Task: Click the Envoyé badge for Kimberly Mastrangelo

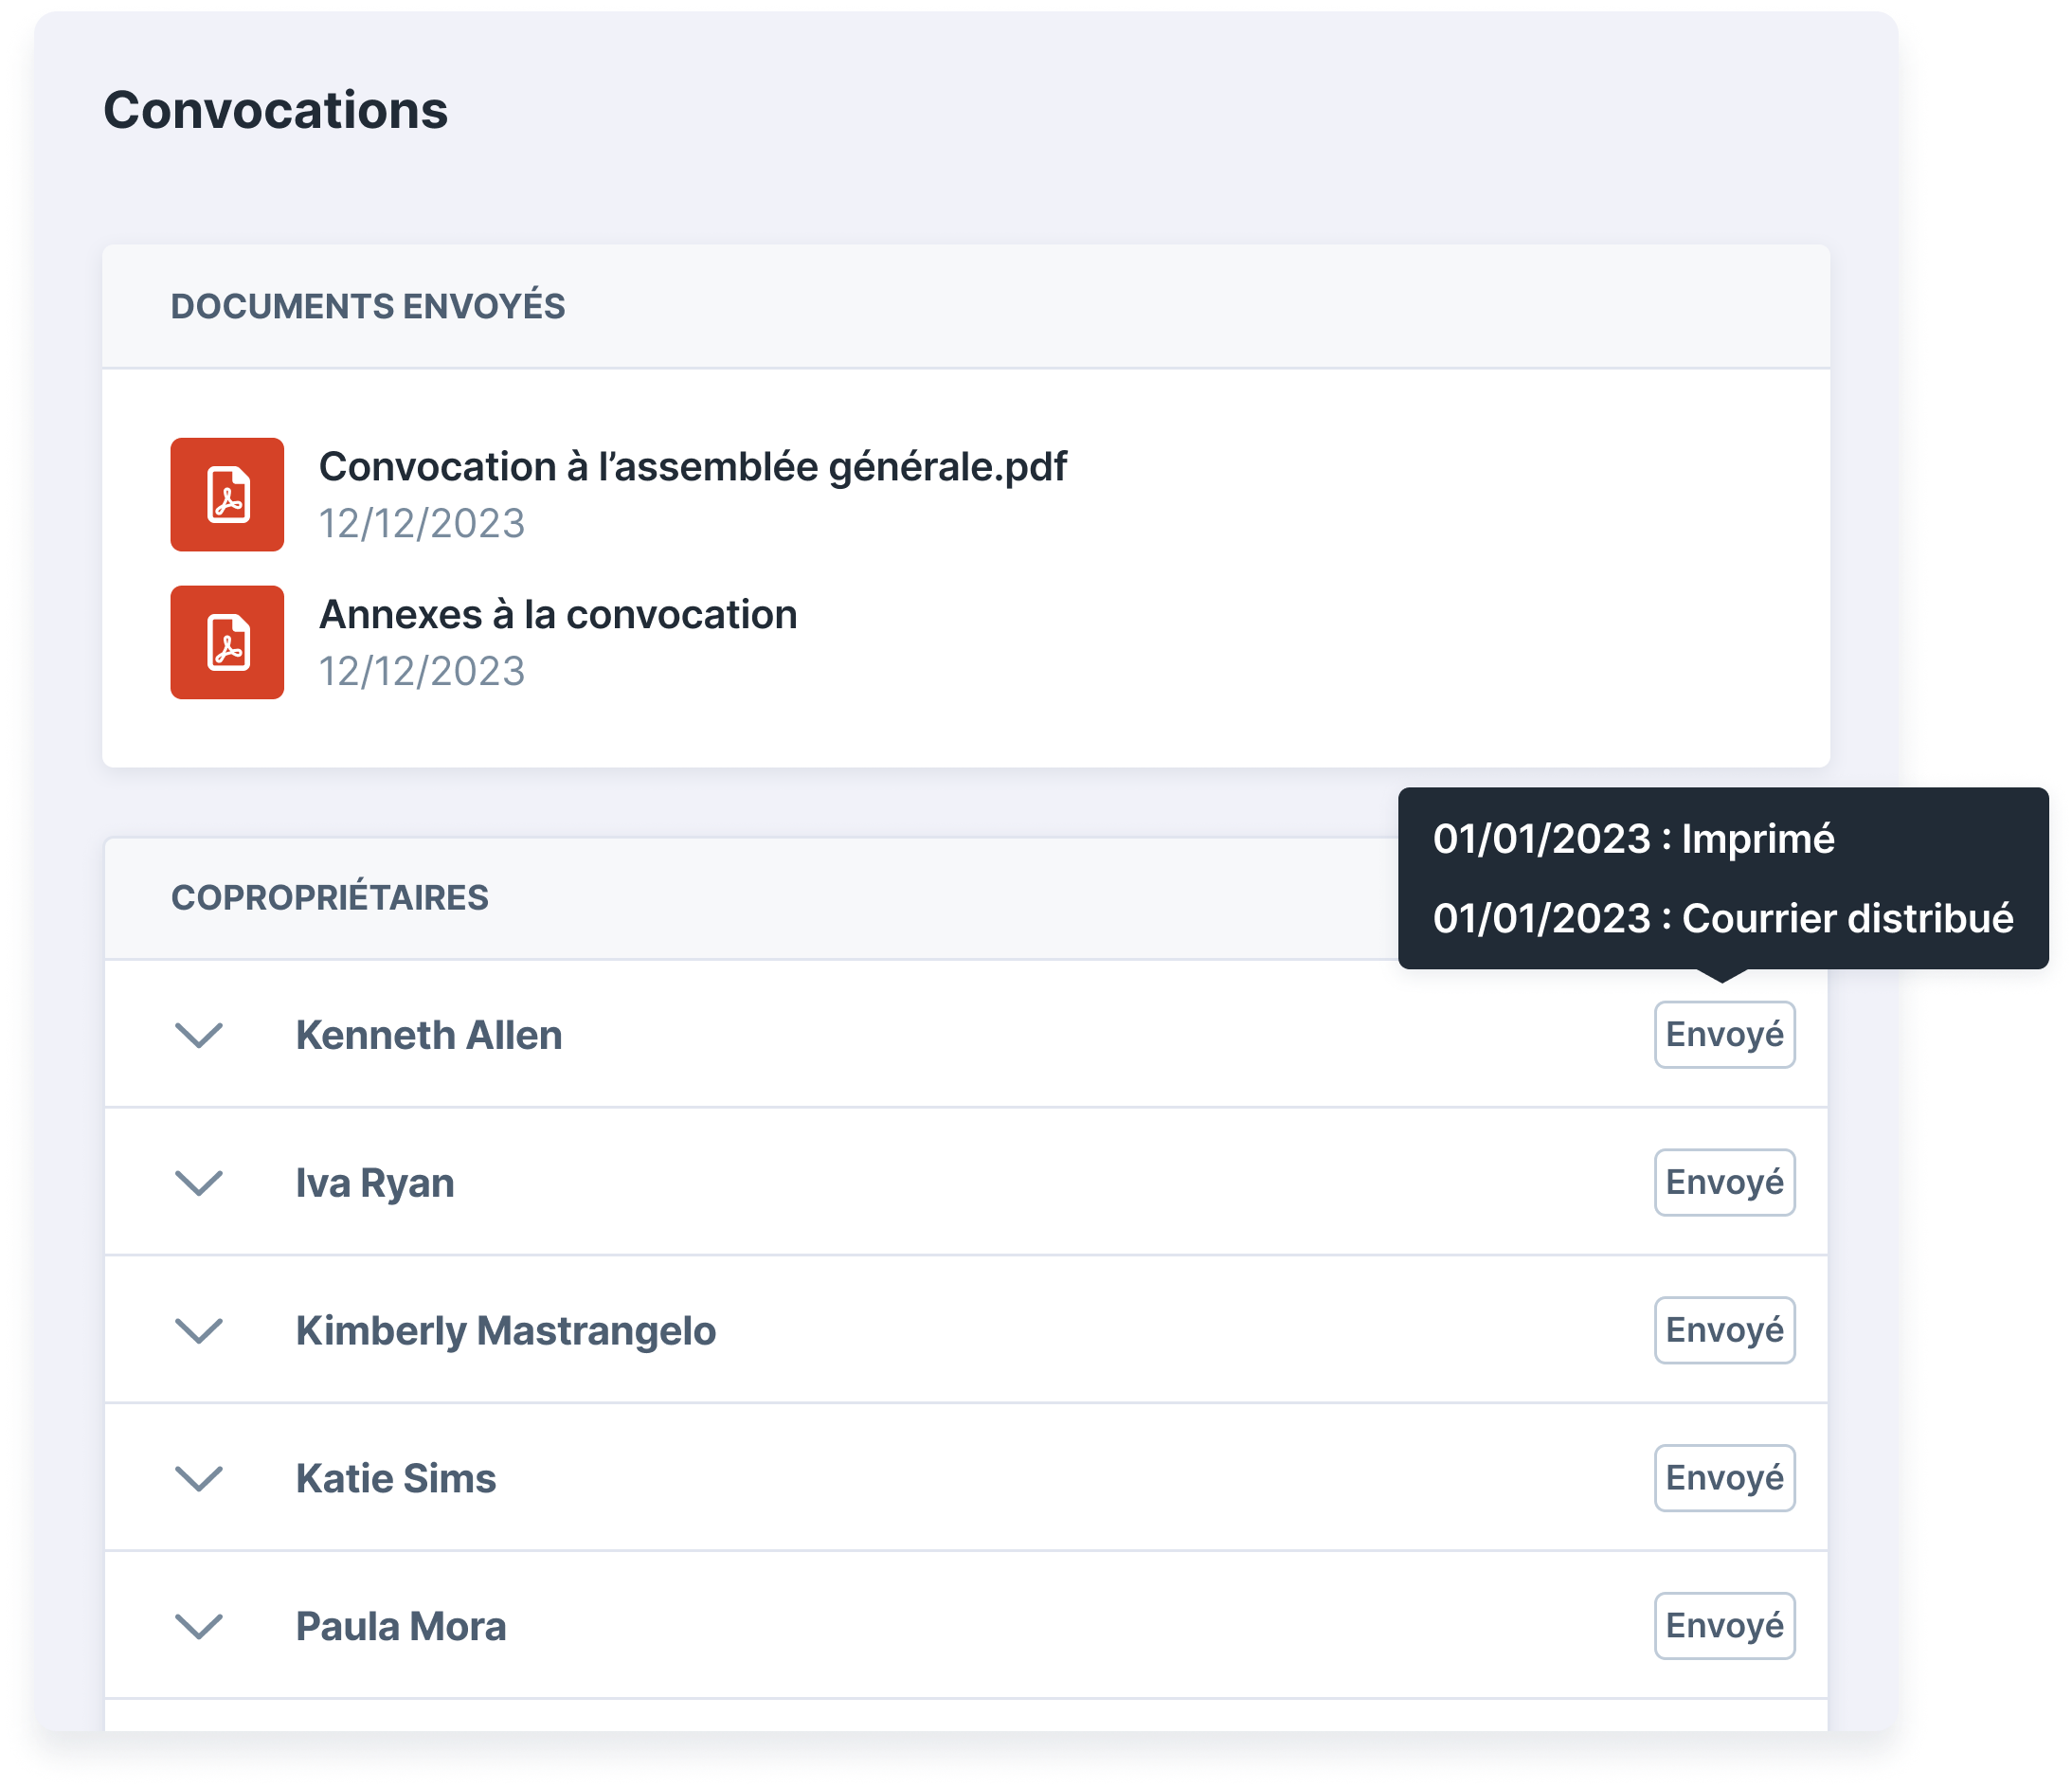Action: click(1724, 1331)
